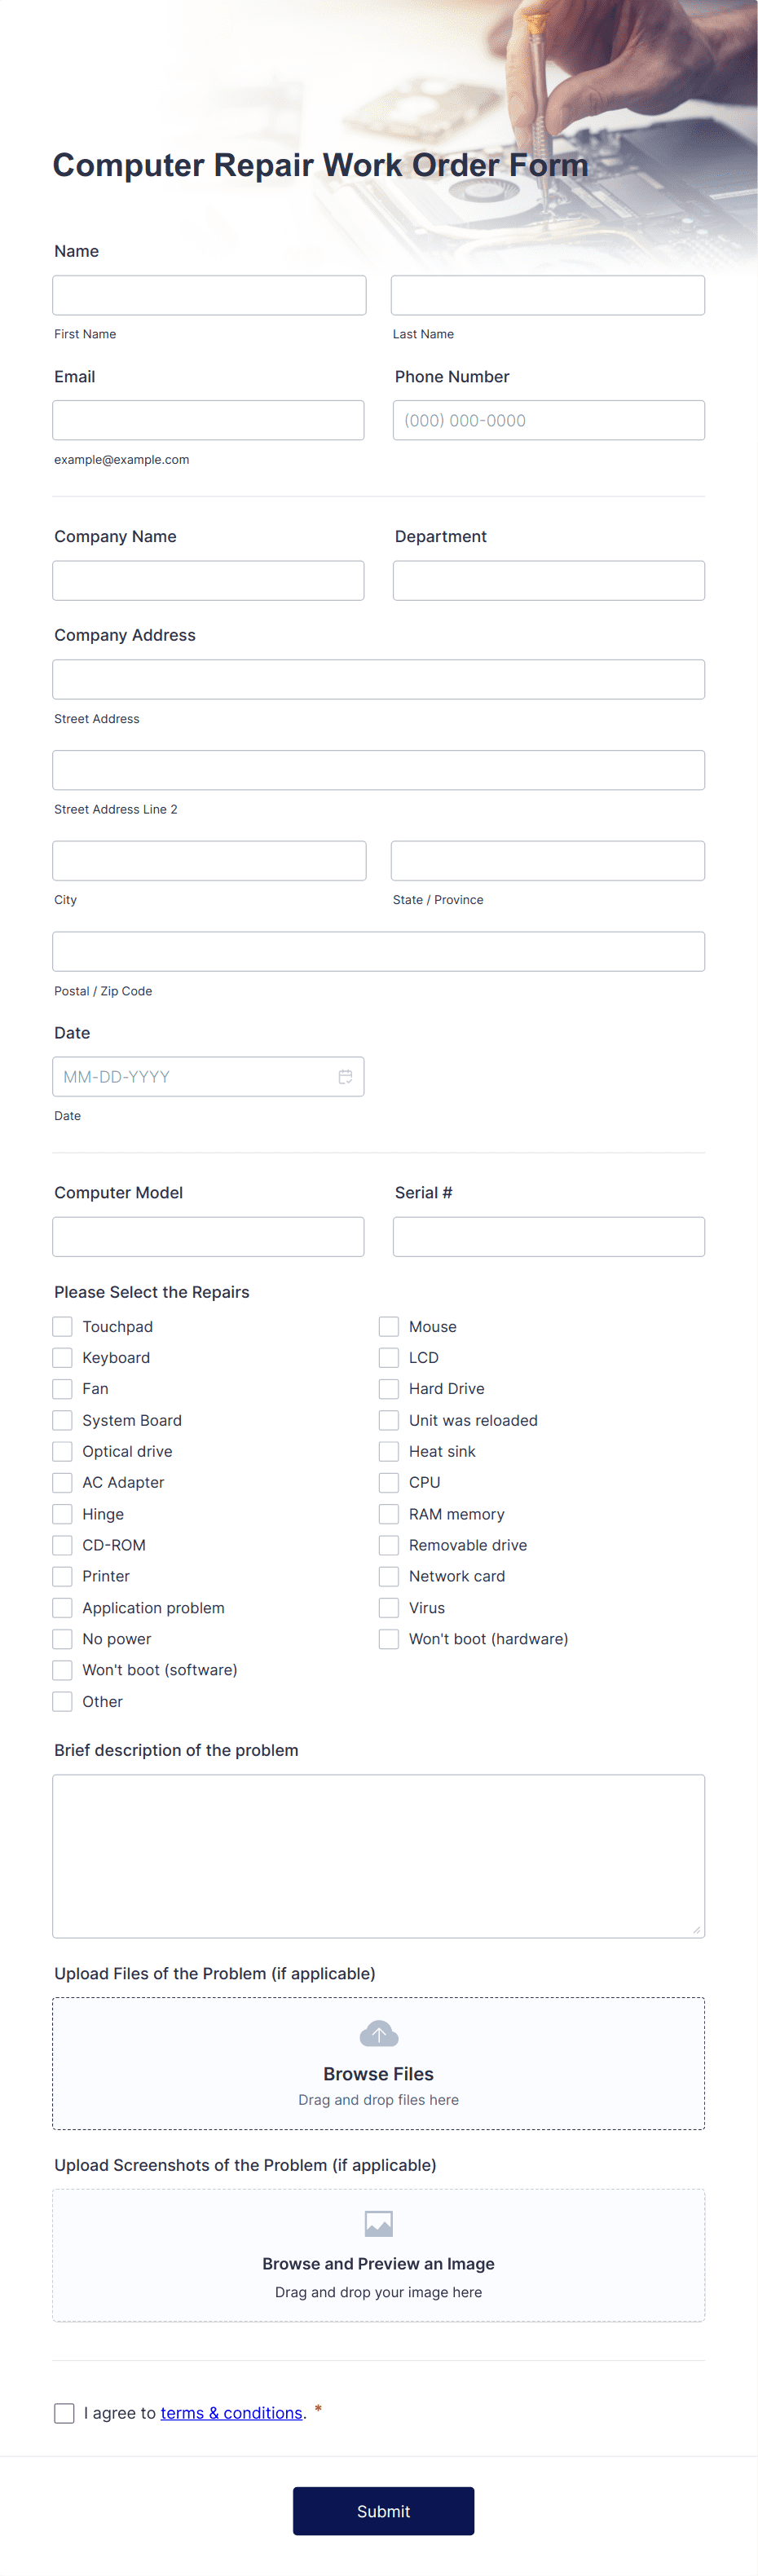The height and width of the screenshot is (2576, 758).
Task: Select the RAM memory checkbox
Action: [389, 1514]
